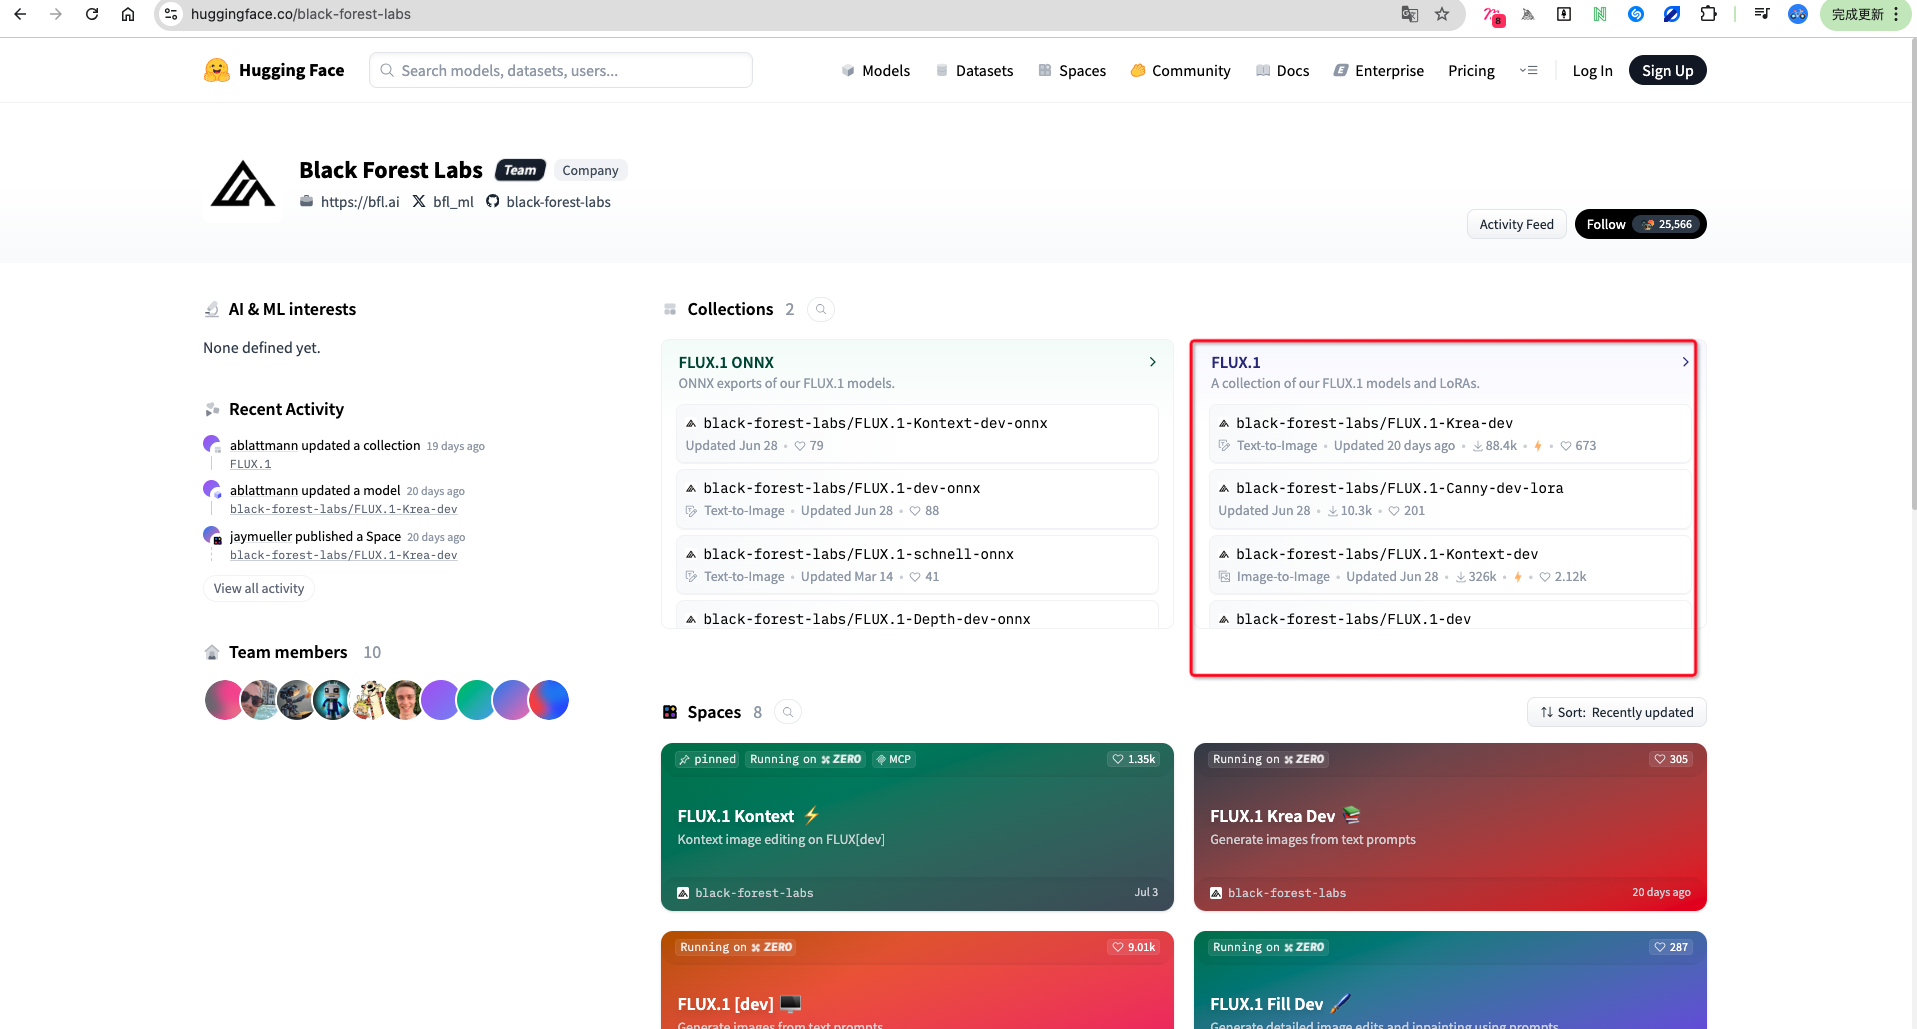Open FLUX.1 link in recent activity

250,464
